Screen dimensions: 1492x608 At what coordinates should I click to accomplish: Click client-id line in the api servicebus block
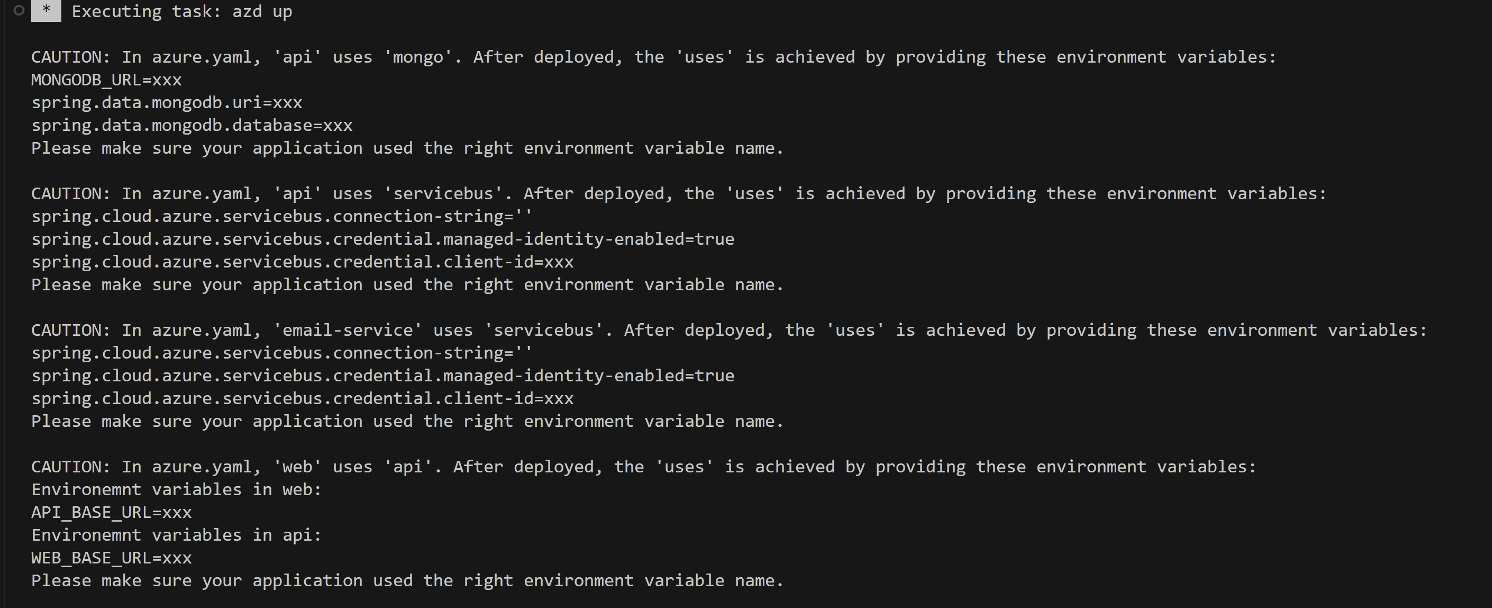tap(302, 262)
